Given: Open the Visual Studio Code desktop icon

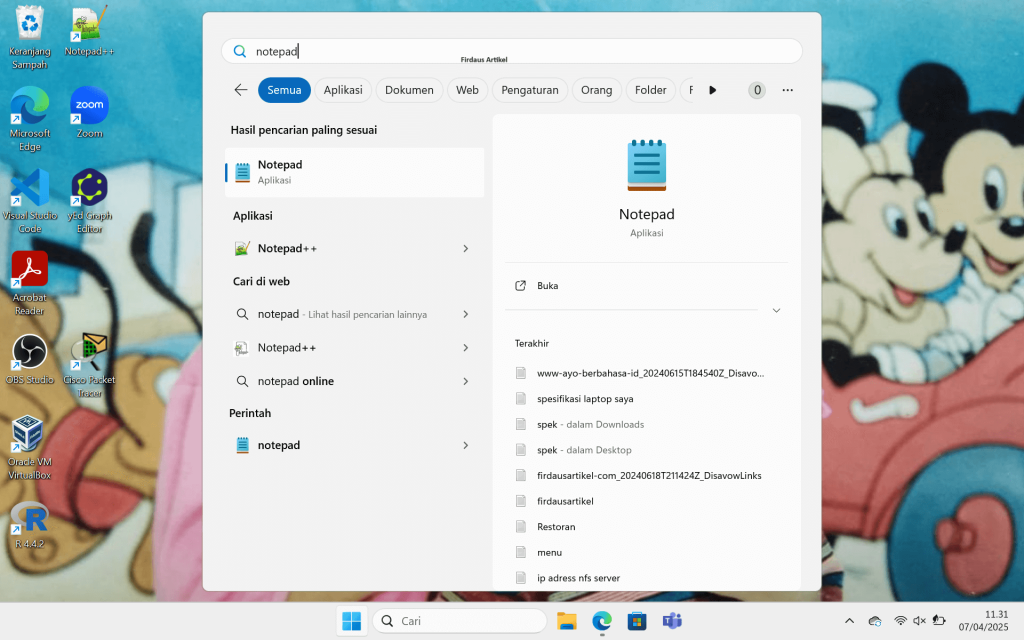Looking at the screenshot, I should point(29,189).
